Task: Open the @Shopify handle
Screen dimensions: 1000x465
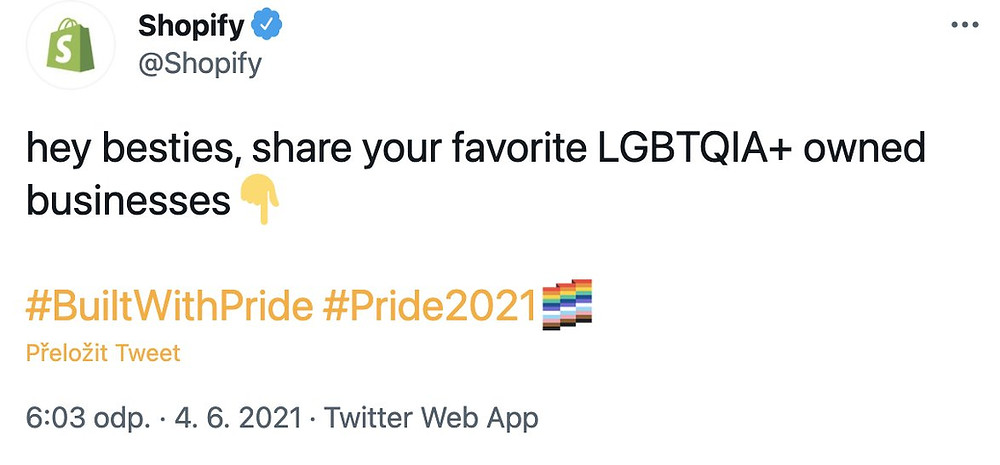Action: tap(200, 64)
